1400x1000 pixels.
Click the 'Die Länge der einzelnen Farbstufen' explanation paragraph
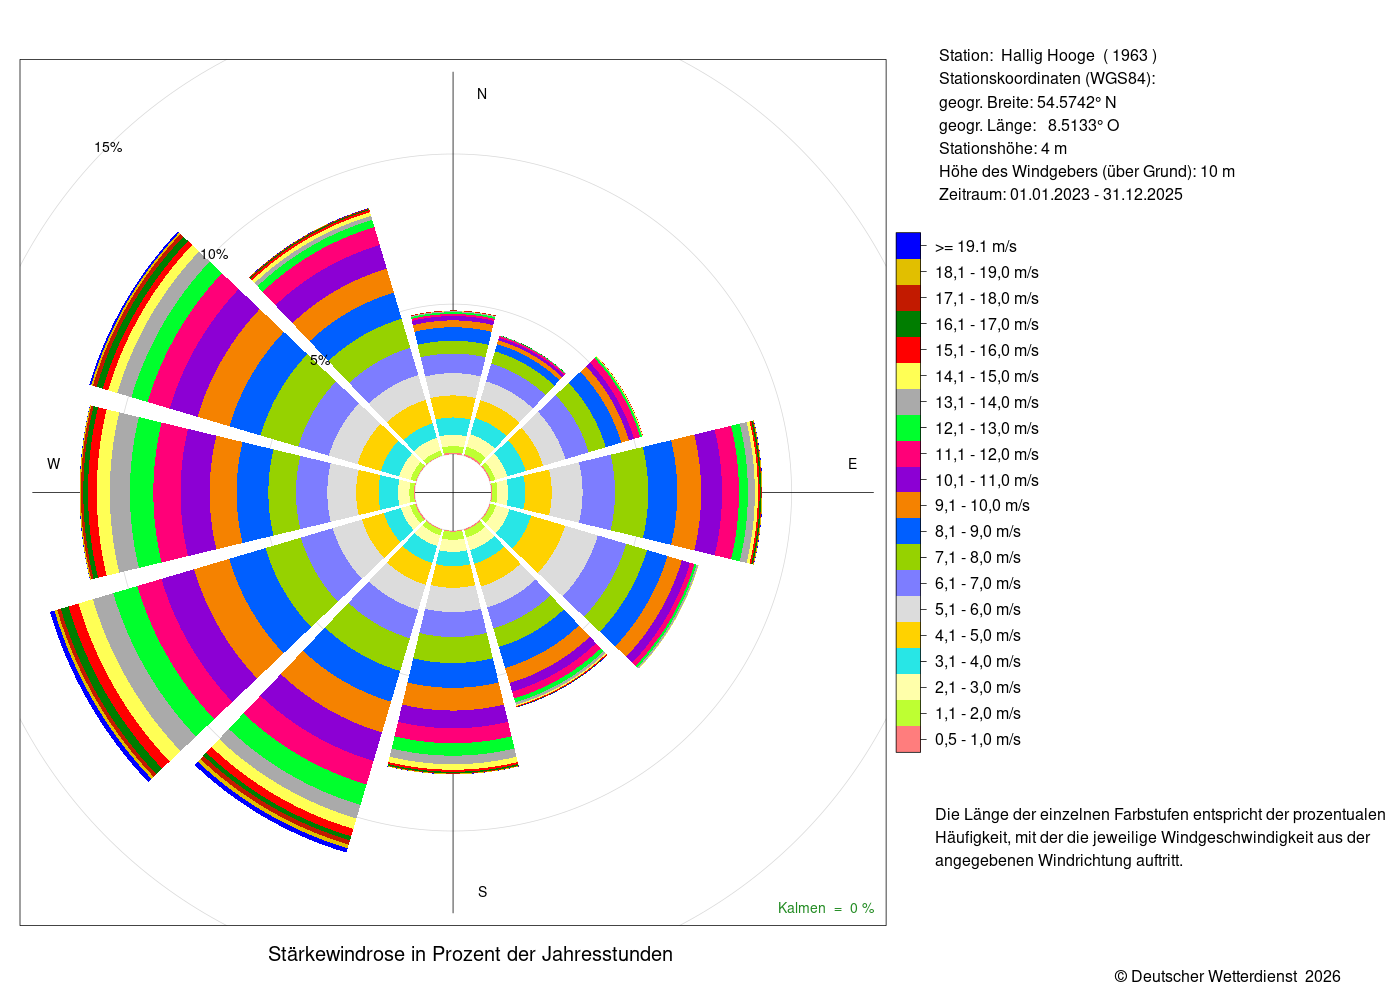(x=1160, y=838)
